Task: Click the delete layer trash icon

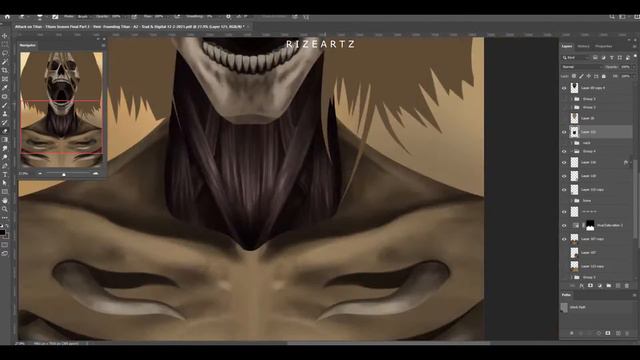Action: (627, 286)
